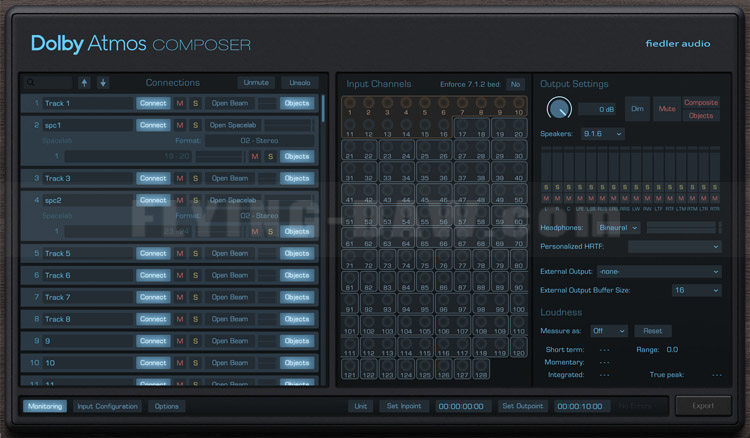Solo Track 7 connection
The height and width of the screenshot is (438, 750).
tap(195, 297)
